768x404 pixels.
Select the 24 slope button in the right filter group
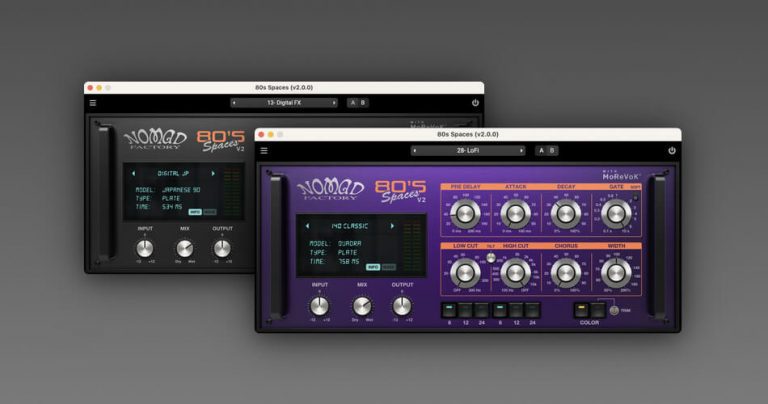[532, 310]
